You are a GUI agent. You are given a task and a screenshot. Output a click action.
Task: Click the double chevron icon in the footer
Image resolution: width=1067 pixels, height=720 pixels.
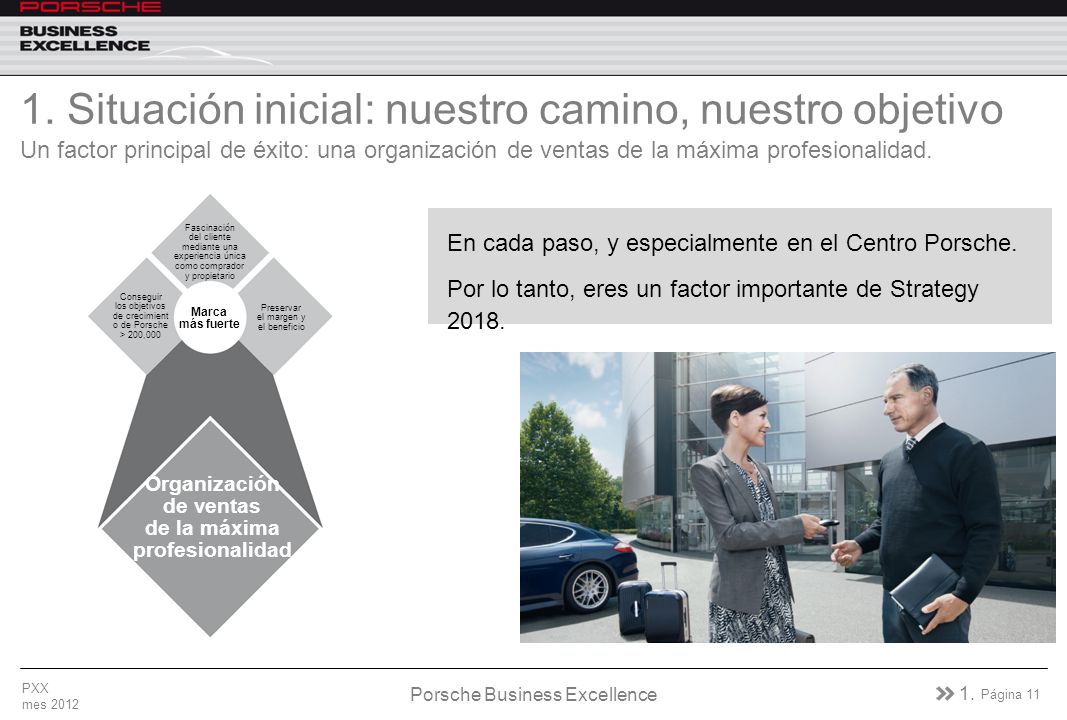[x=945, y=693]
